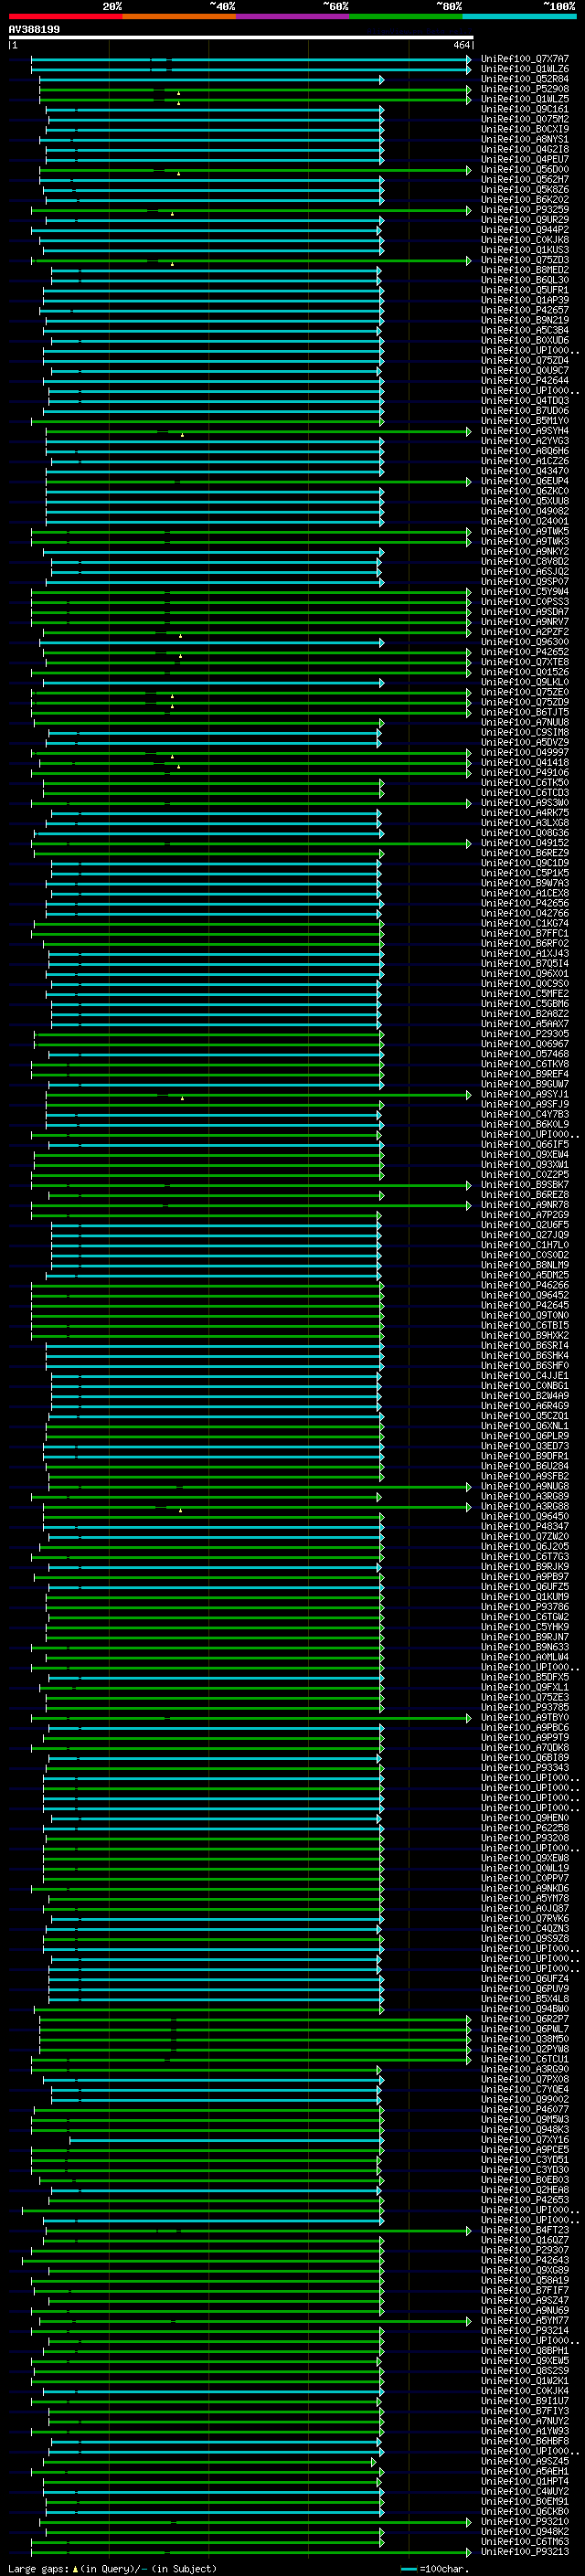585x2576 pixels.
Task: Select the UniRef100_P29307 label
Action: 525,2250
